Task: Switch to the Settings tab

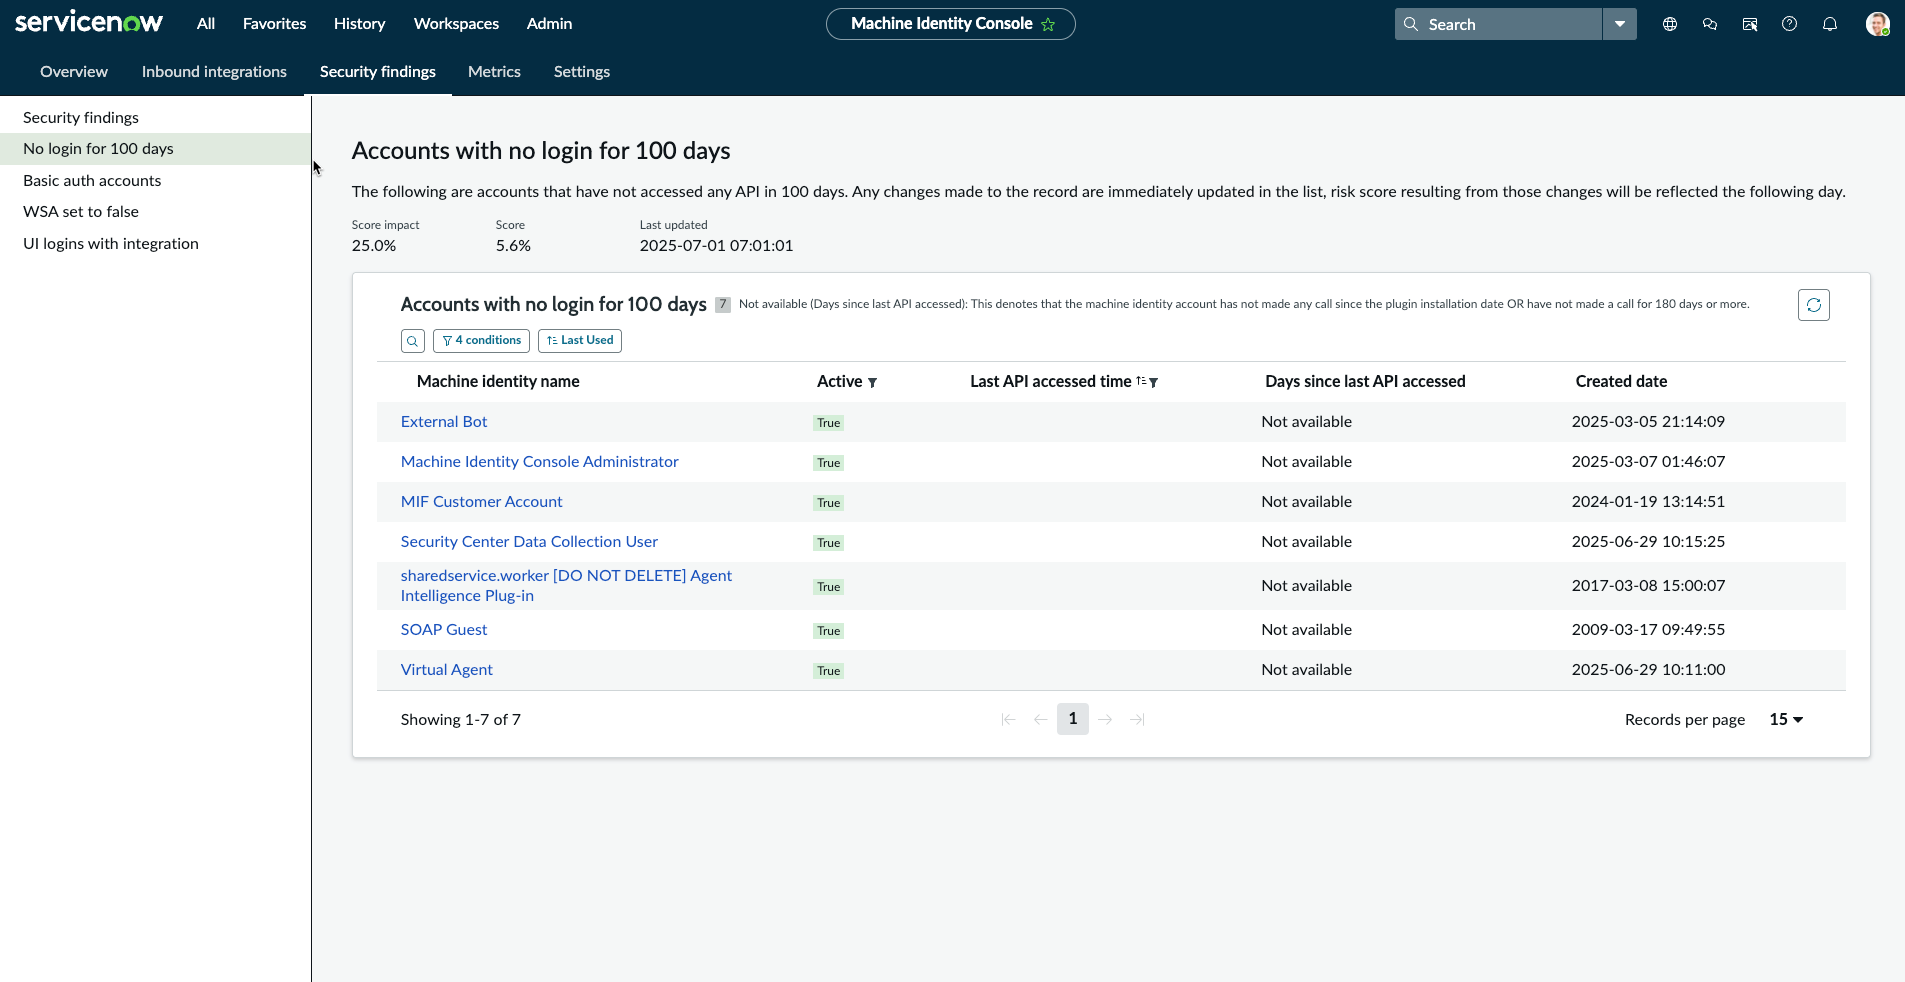Action: (582, 72)
